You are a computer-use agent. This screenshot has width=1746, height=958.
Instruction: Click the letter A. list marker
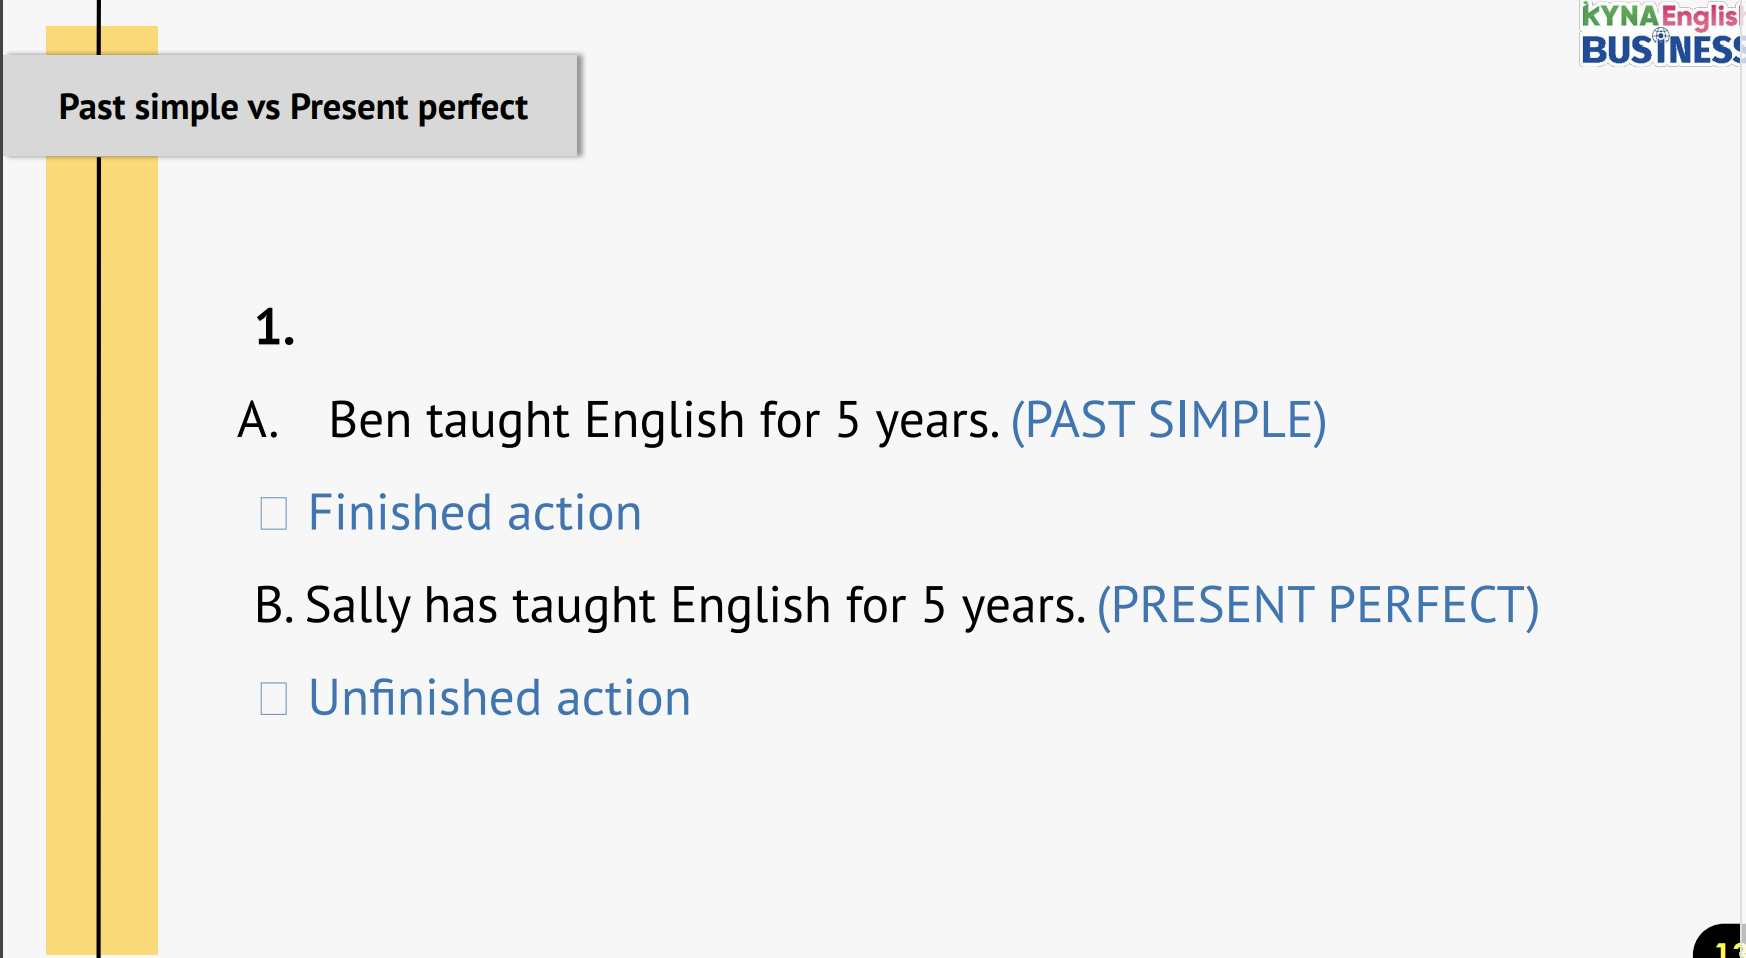pyautogui.click(x=257, y=420)
